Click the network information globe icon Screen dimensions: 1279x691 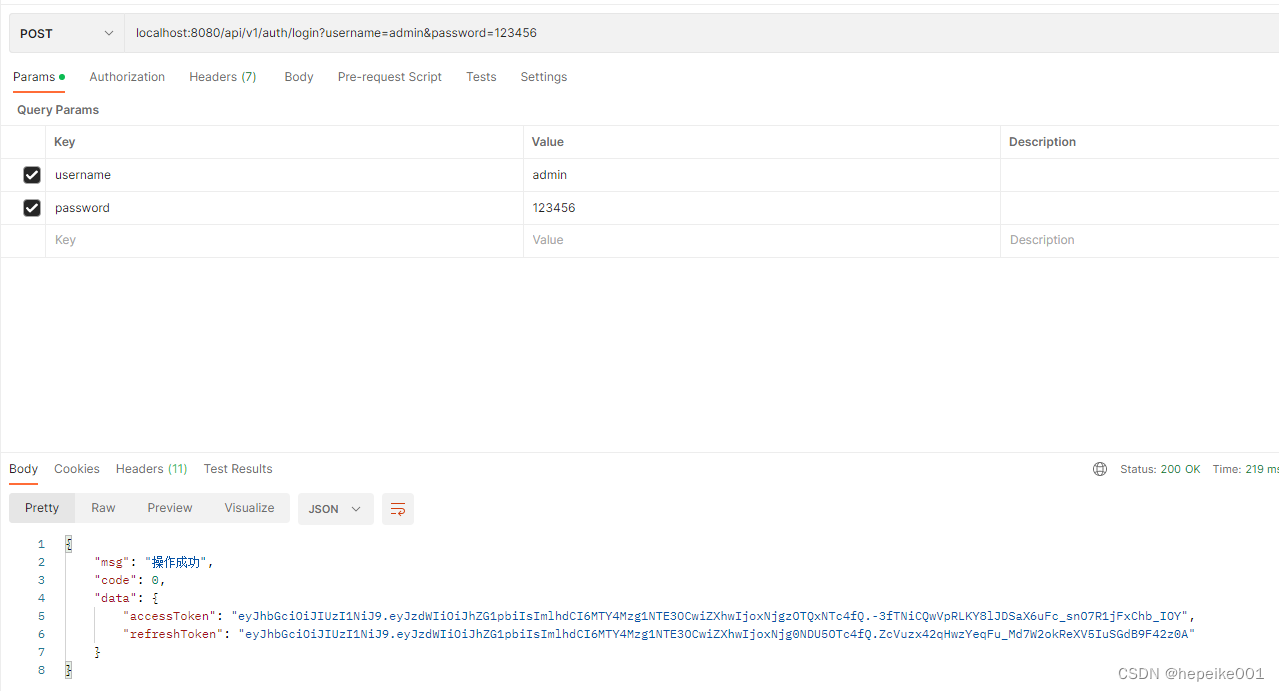pyautogui.click(x=1100, y=468)
